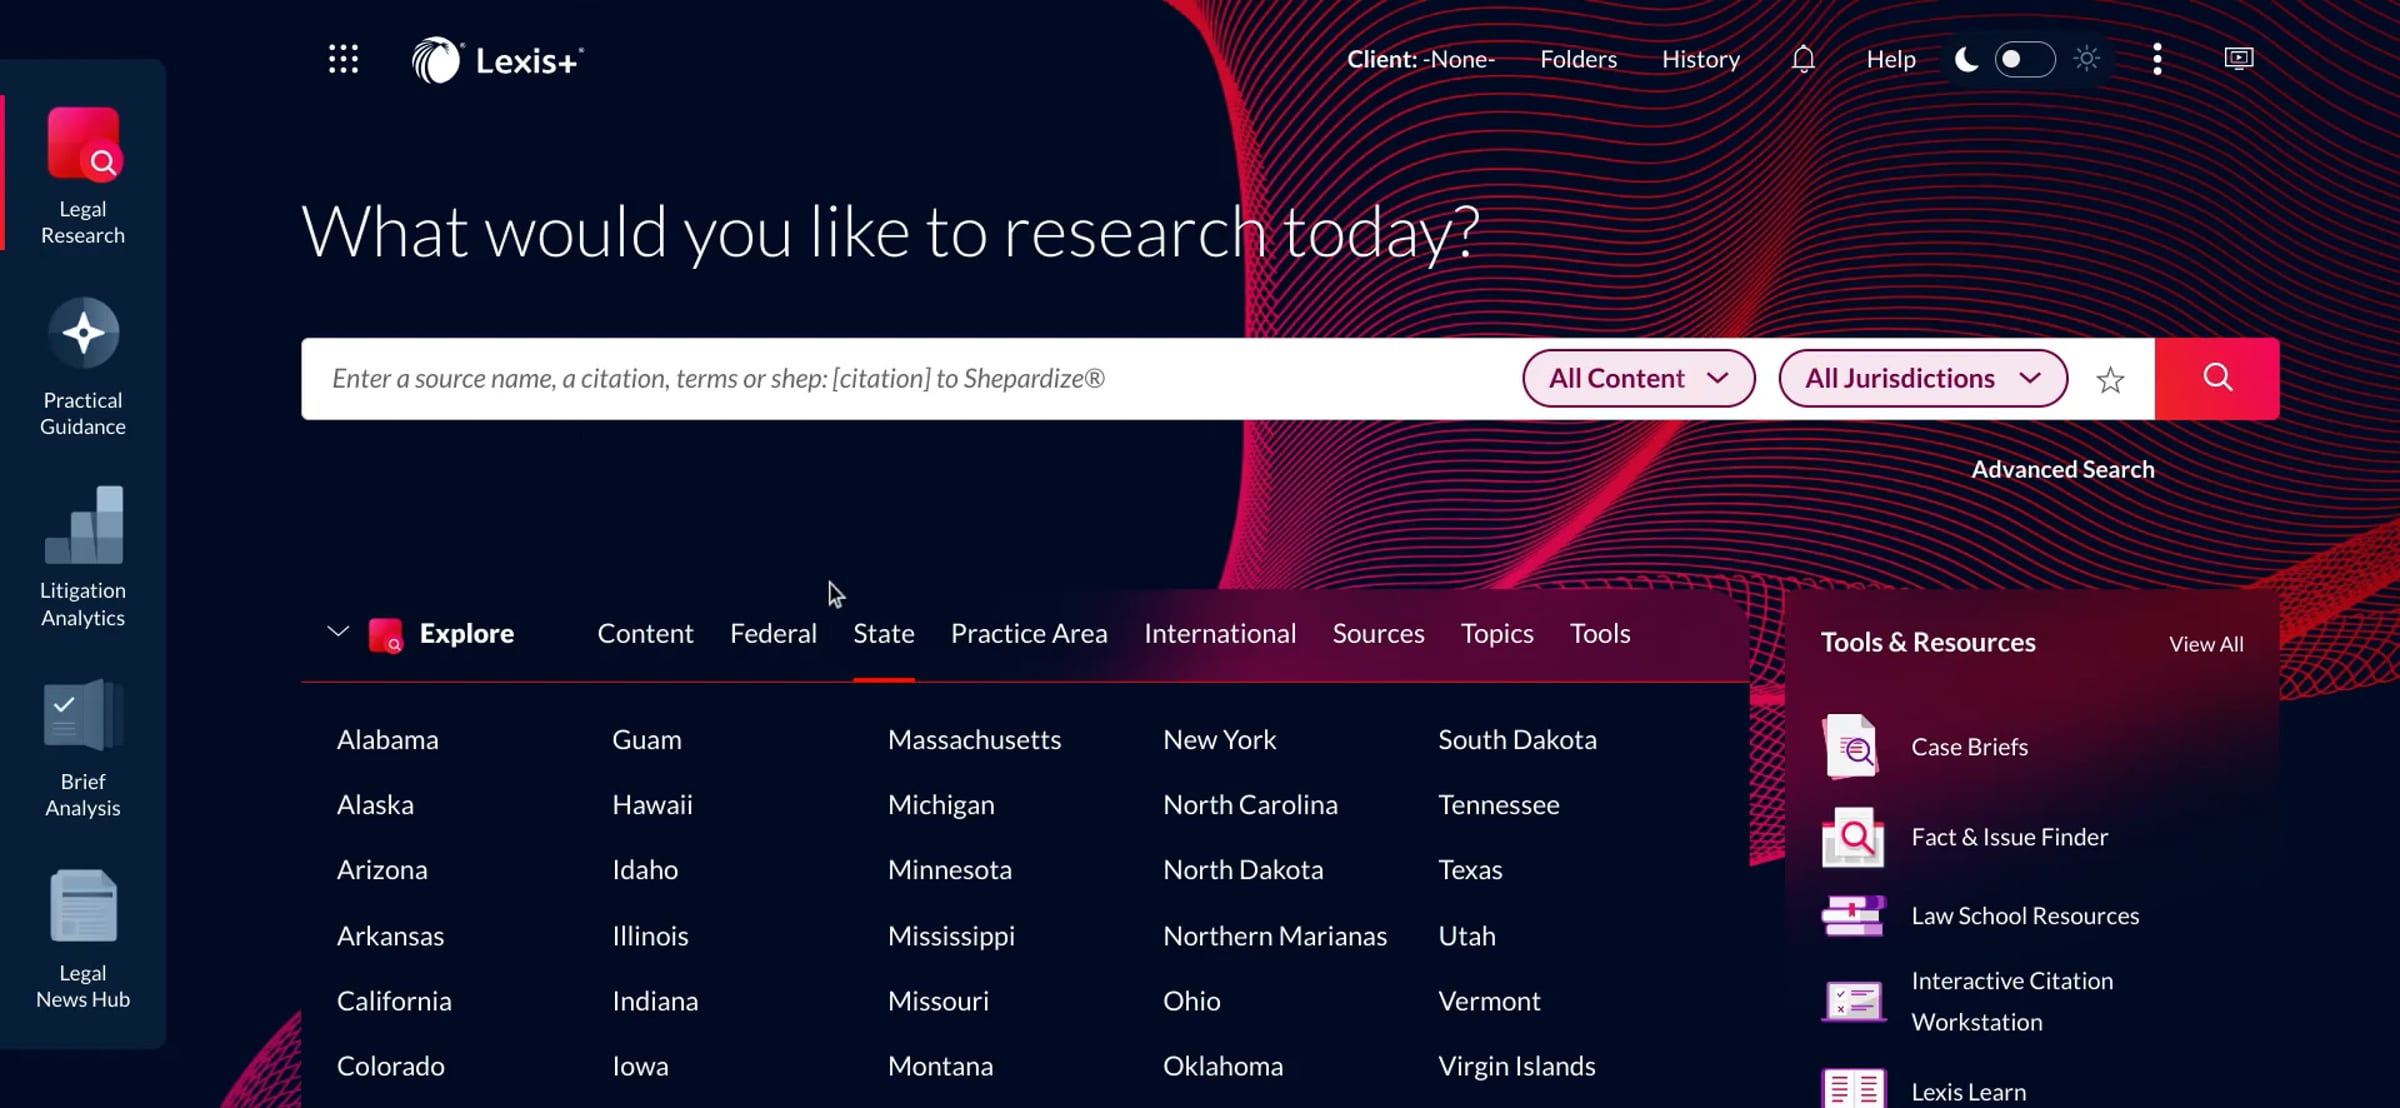2400x1108 pixels.
Task: Select the Practical Guidance sidebar icon
Action: coord(83,332)
